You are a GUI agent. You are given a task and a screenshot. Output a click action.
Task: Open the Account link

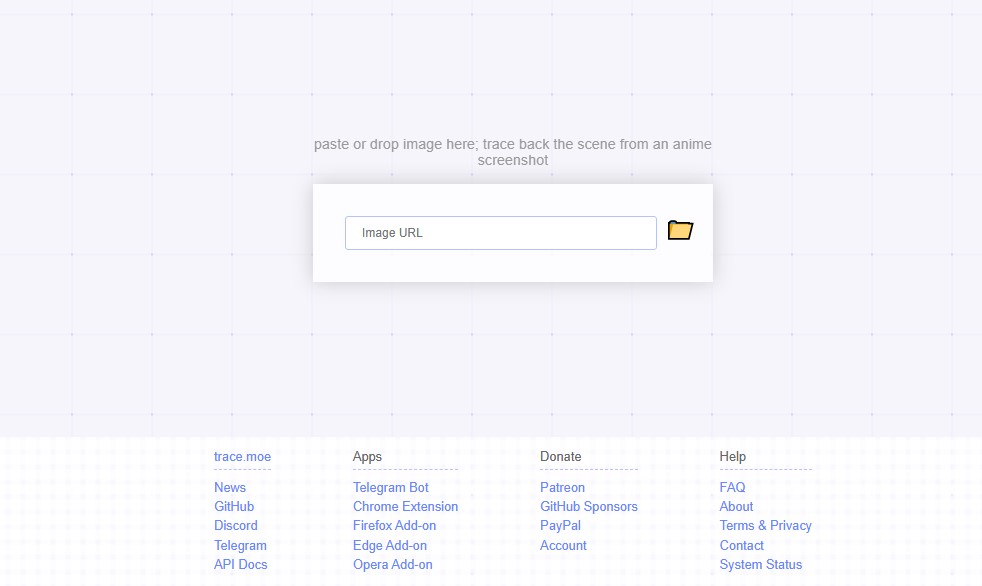(x=563, y=545)
